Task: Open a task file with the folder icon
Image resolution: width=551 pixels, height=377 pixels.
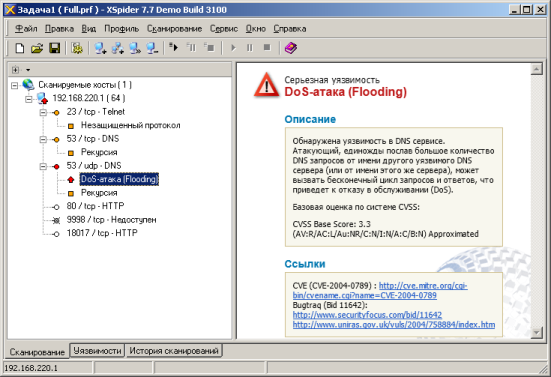Action: (37, 48)
